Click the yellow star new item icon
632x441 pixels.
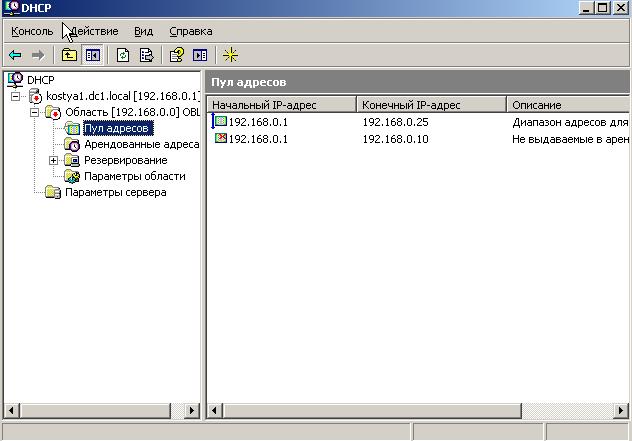[231, 55]
